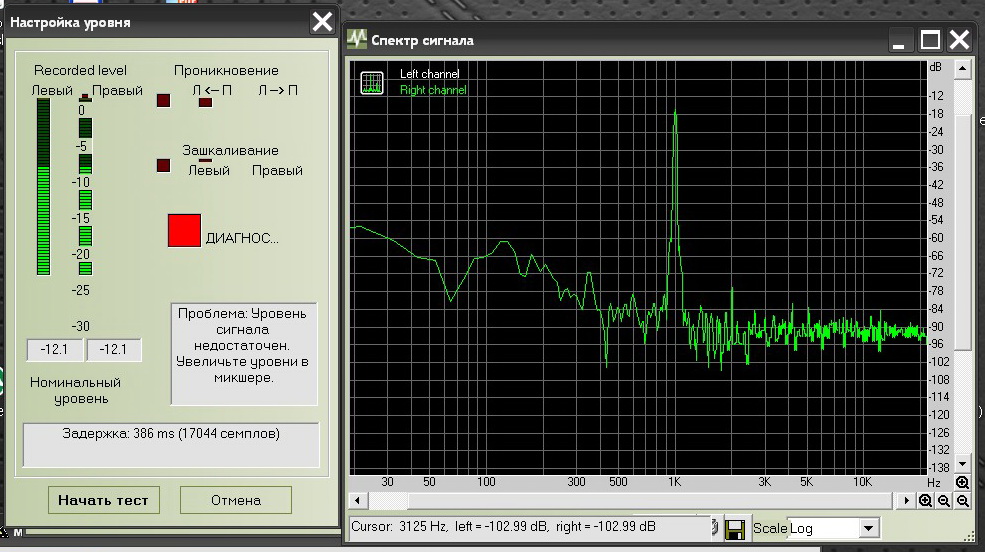Minimize the Спектр сигнала window
Image resolution: width=985 pixels, height=552 pixels.
click(899, 41)
